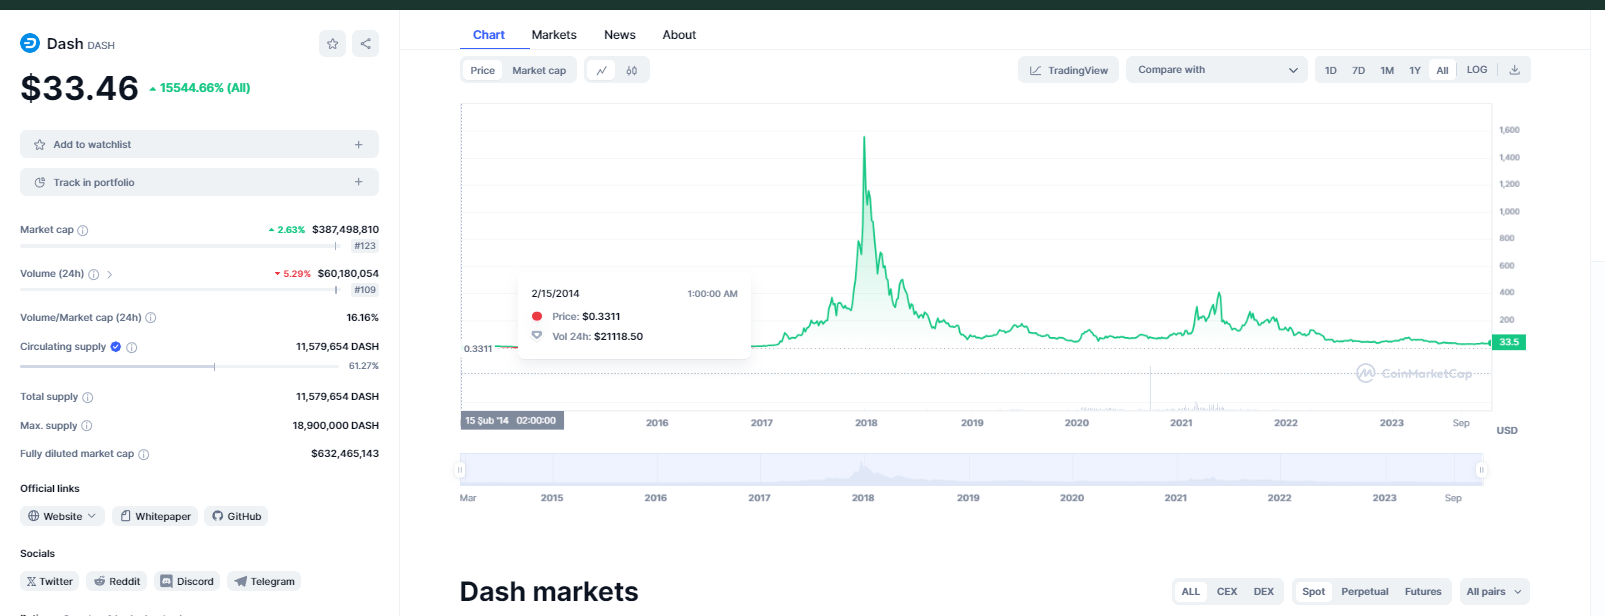The image size is (1605, 616).
Task: Show info icon next to Market cap
Action: pyautogui.click(x=83, y=230)
